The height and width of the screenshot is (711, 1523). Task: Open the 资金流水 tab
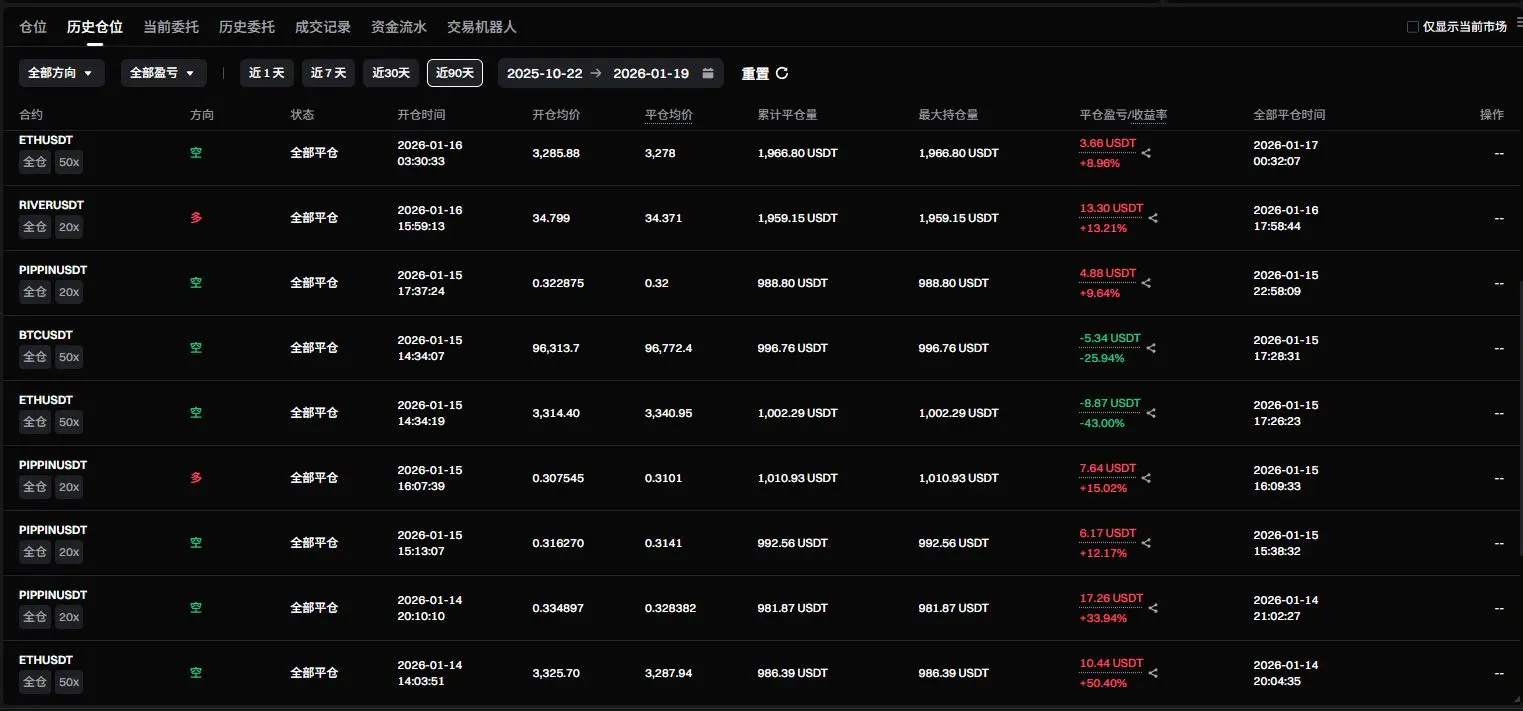[399, 27]
